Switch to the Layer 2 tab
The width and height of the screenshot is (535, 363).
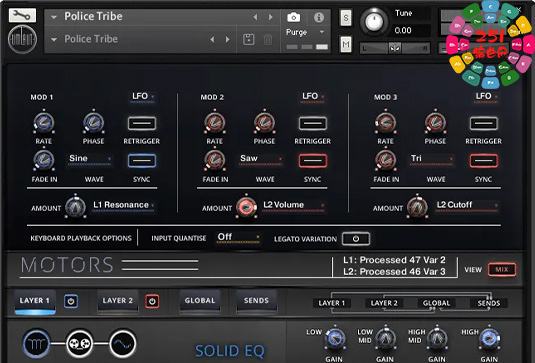[x=118, y=301]
